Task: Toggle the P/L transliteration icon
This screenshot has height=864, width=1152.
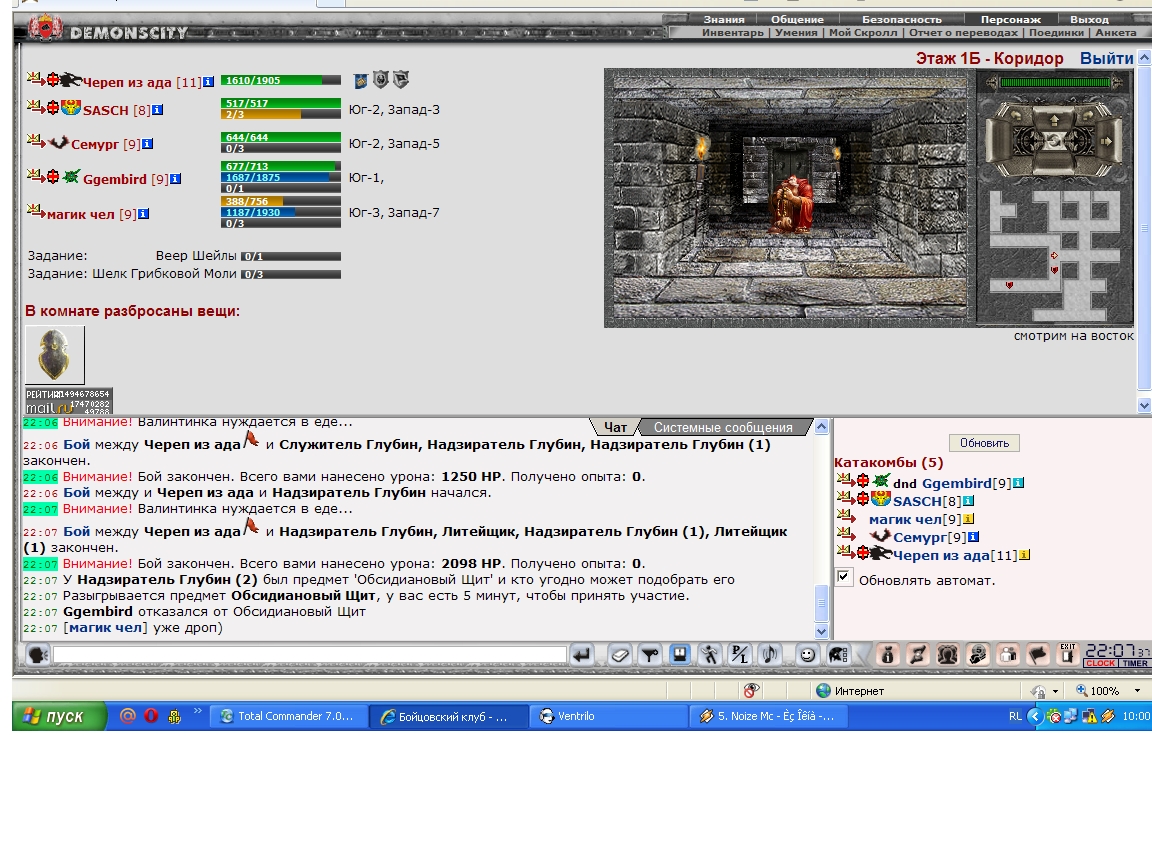Action: tap(740, 654)
